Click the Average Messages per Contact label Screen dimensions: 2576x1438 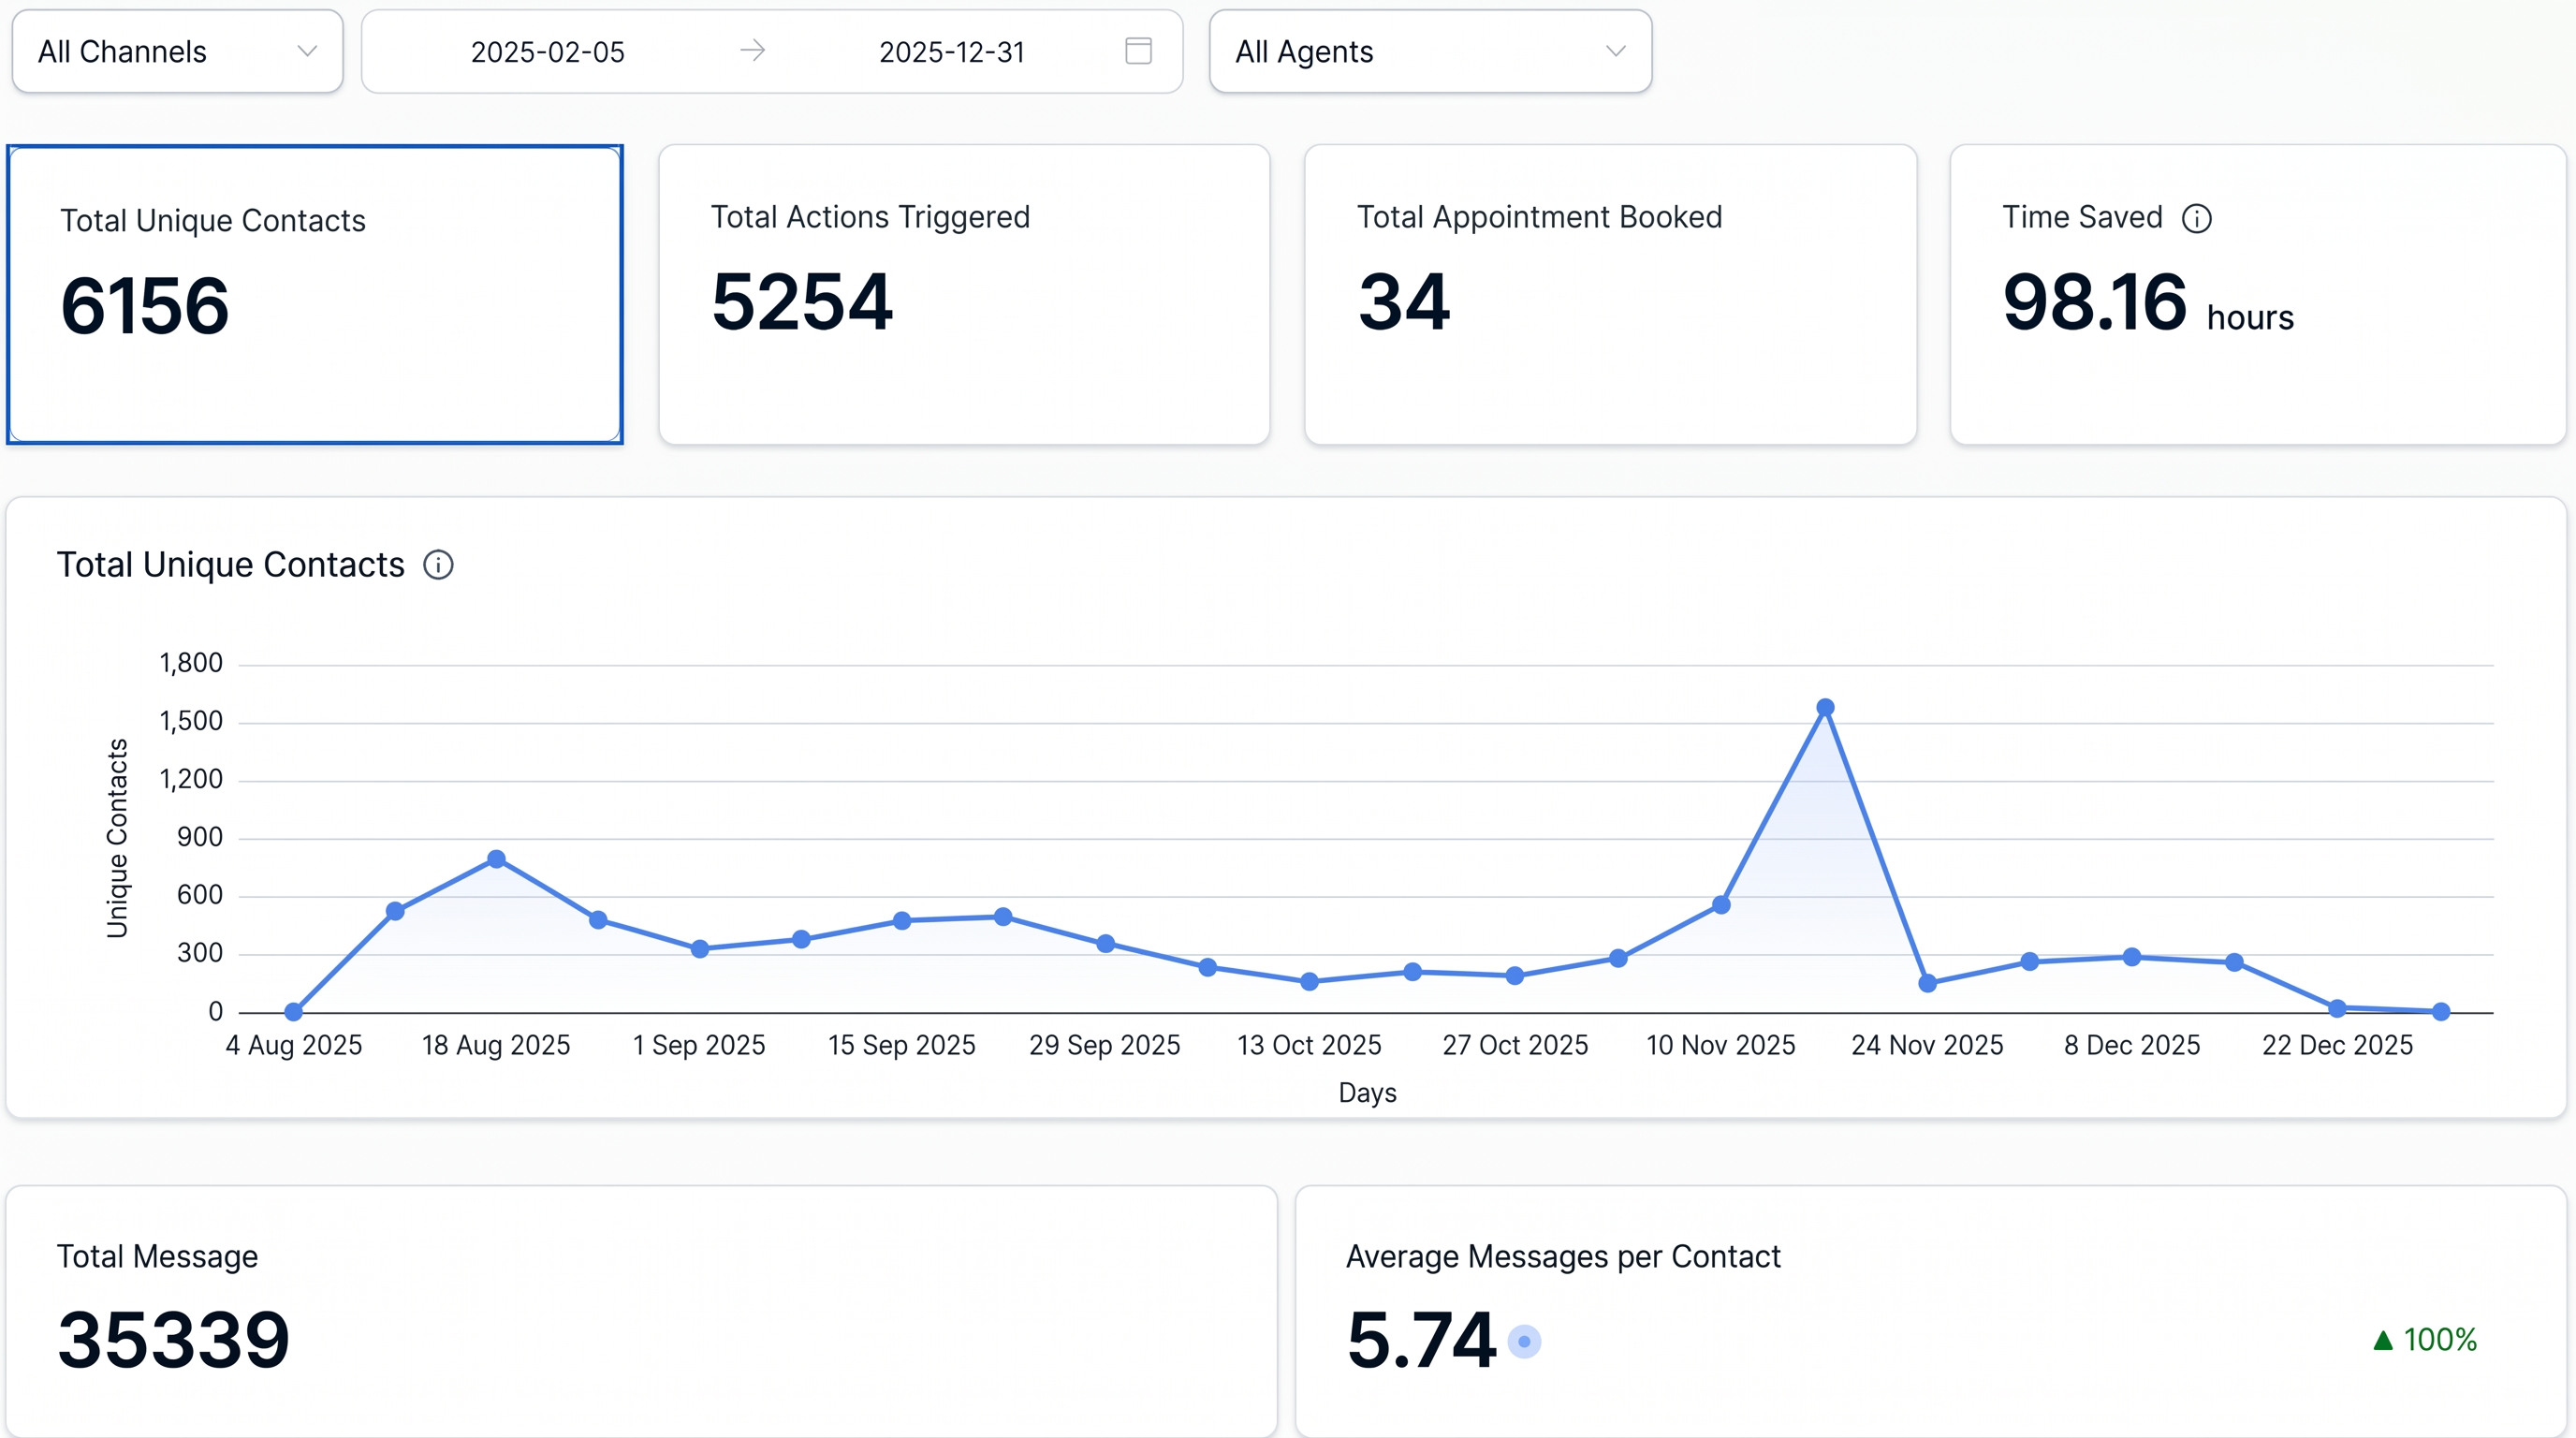click(1563, 1256)
